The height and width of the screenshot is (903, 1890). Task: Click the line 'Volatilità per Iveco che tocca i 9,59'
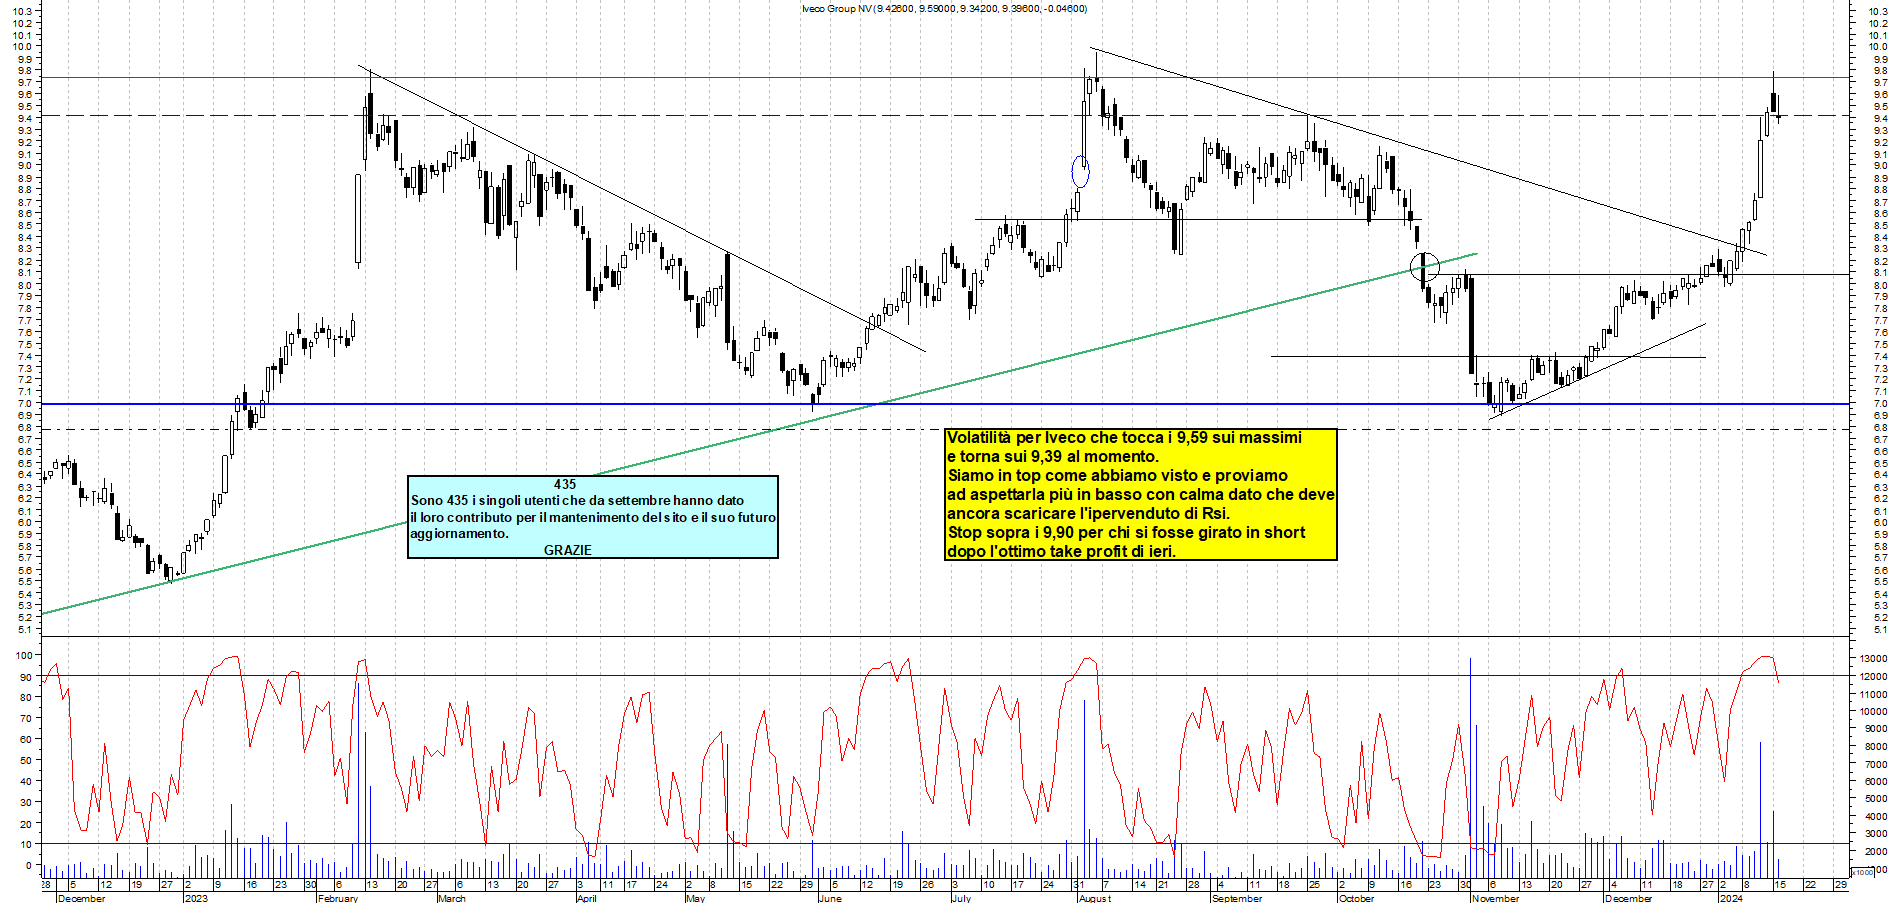click(1124, 437)
